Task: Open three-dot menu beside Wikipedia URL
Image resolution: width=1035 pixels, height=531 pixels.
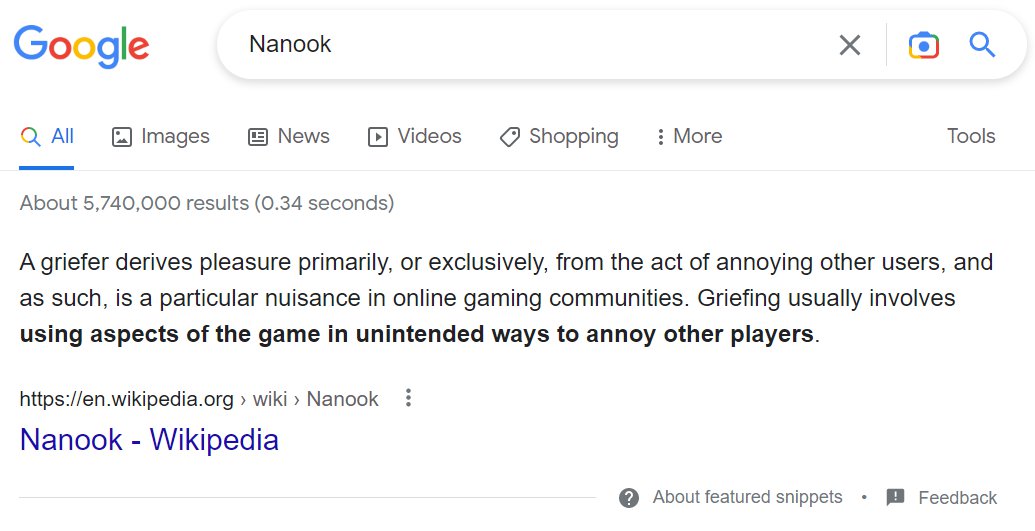Action: (x=409, y=398)
